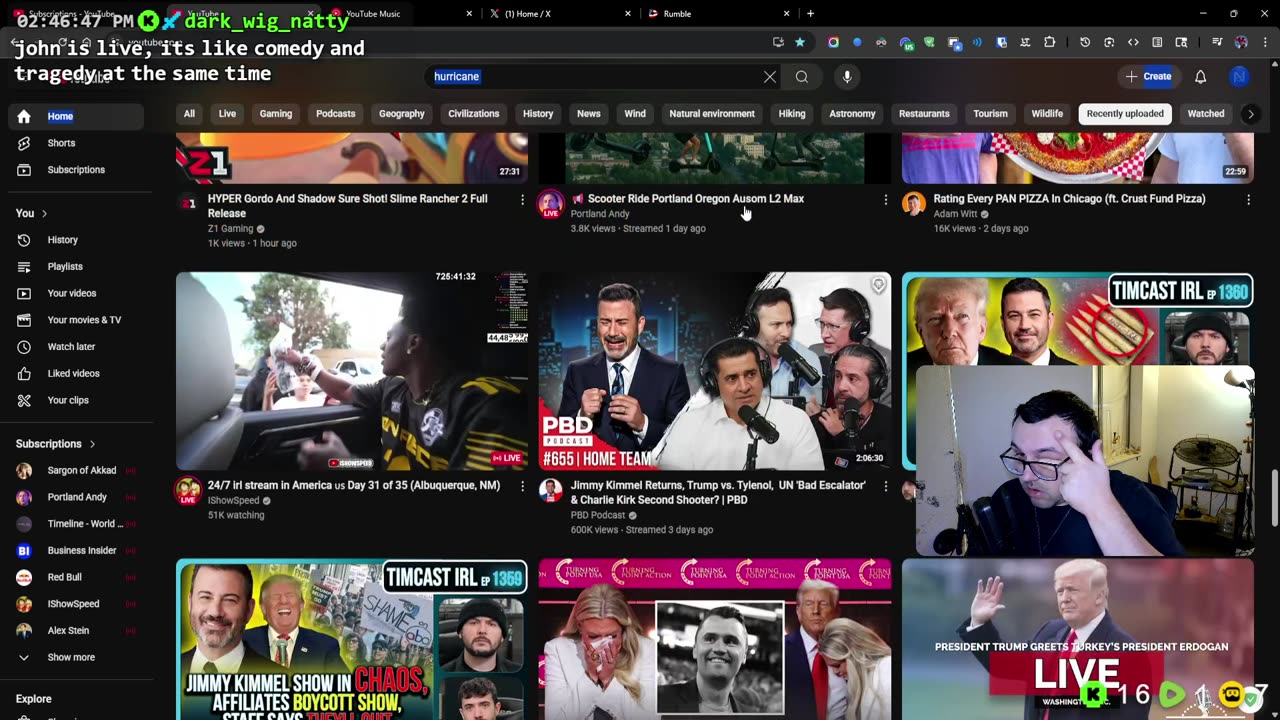
Task: Click the Adam Witt channel avatar
Action: tap(914, 205)
